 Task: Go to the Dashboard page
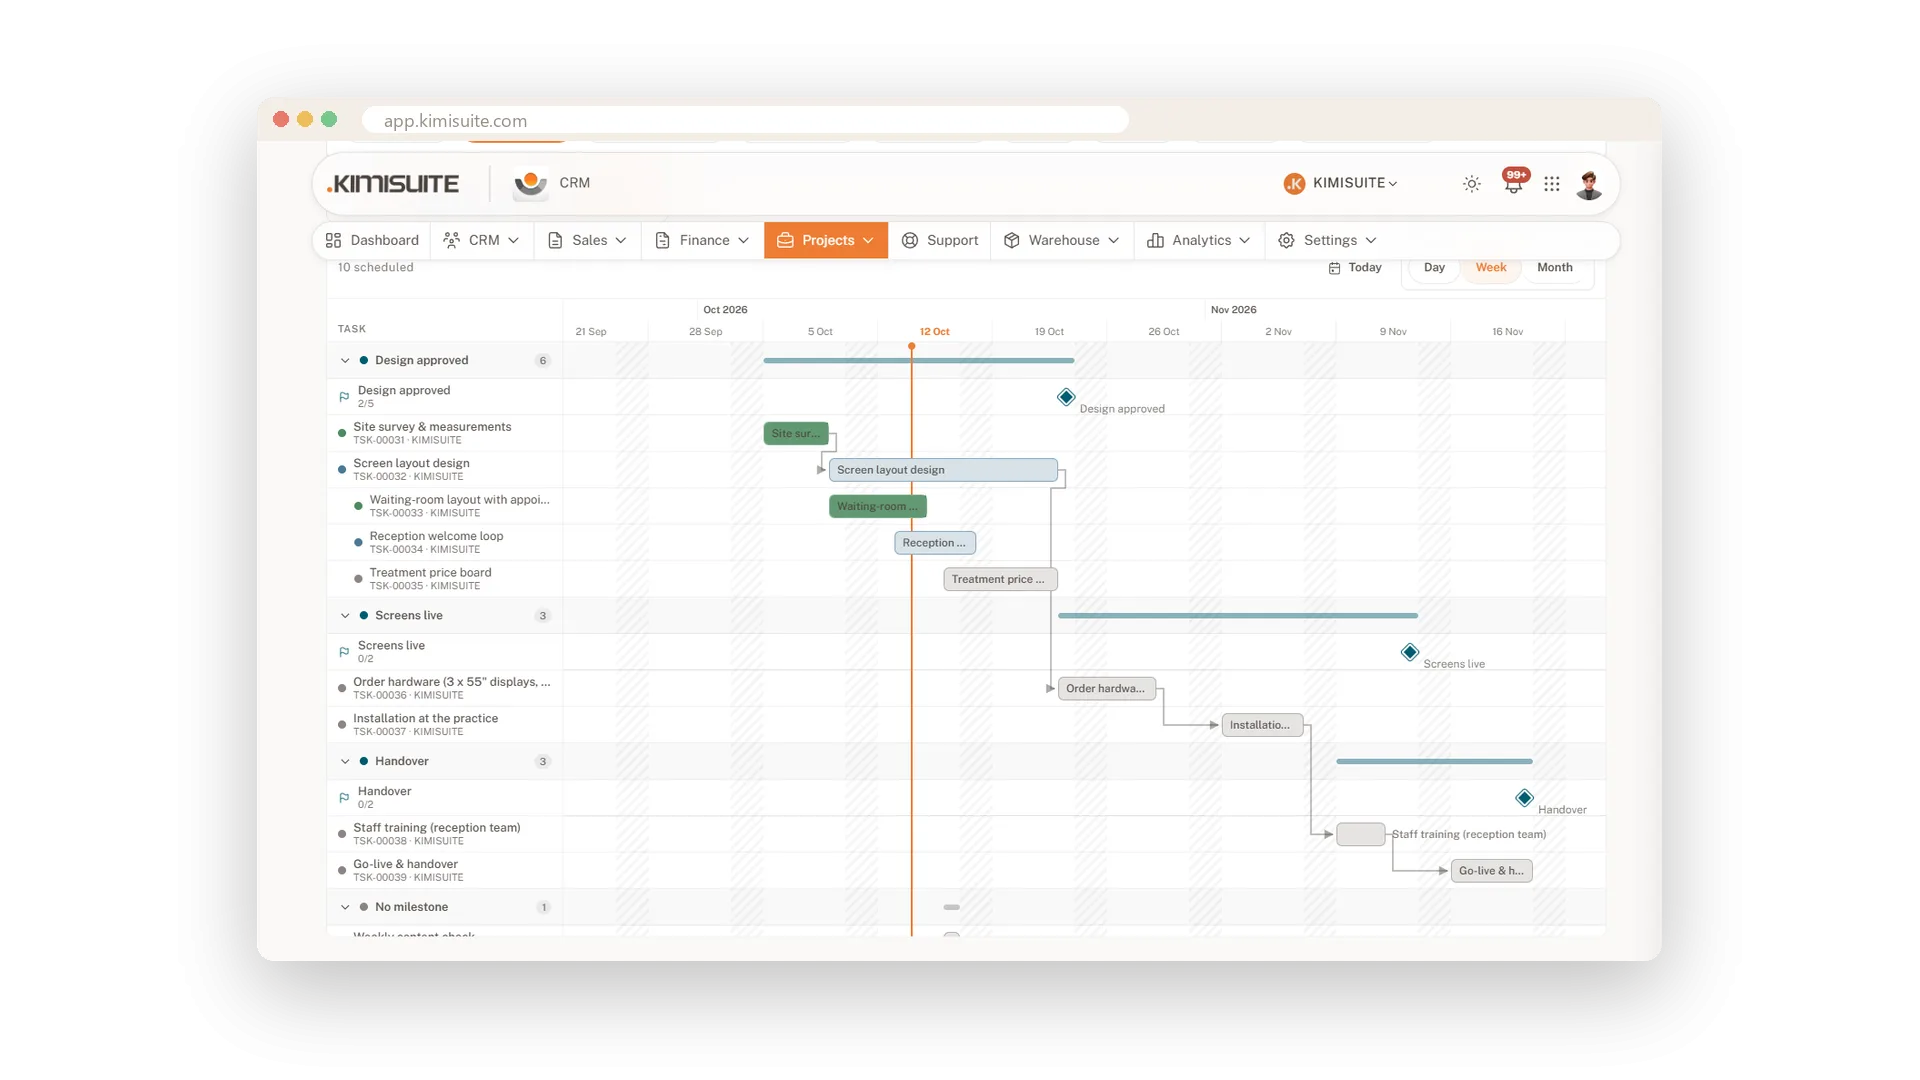372,240
